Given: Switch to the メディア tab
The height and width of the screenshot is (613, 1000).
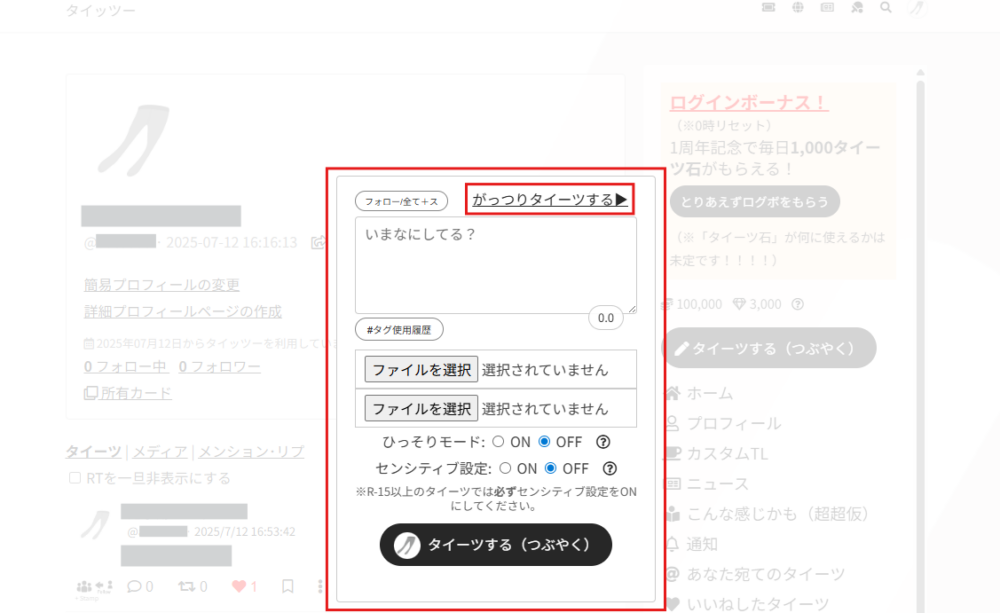Looking at the screenshot, I should pos(162,452).
